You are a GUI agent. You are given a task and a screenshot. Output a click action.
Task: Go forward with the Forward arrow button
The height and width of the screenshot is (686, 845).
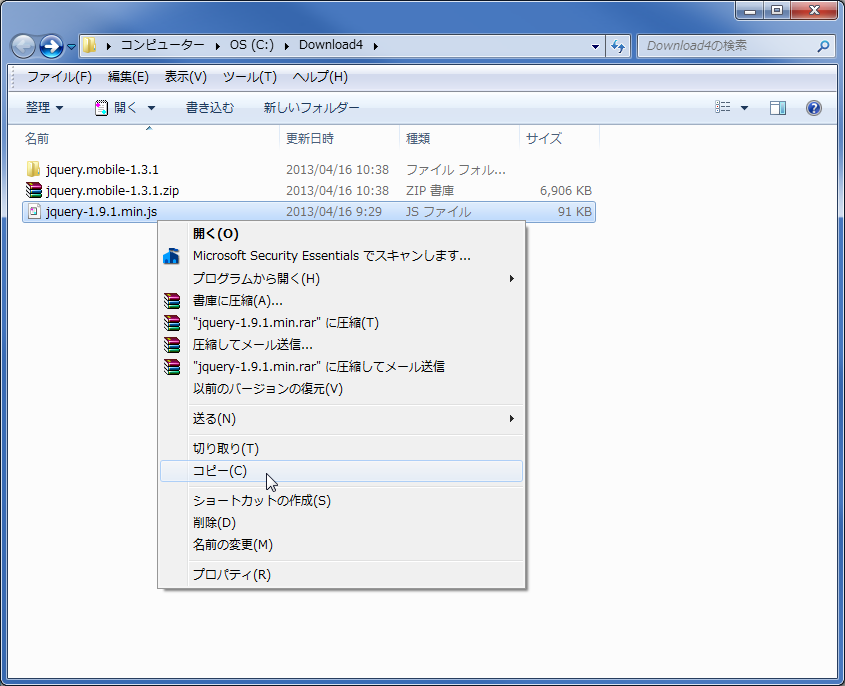pyautogui.click(x=51, y=46)
